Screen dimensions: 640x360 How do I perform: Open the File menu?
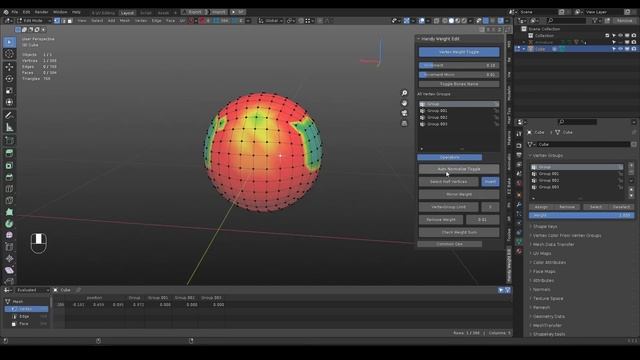15,12
